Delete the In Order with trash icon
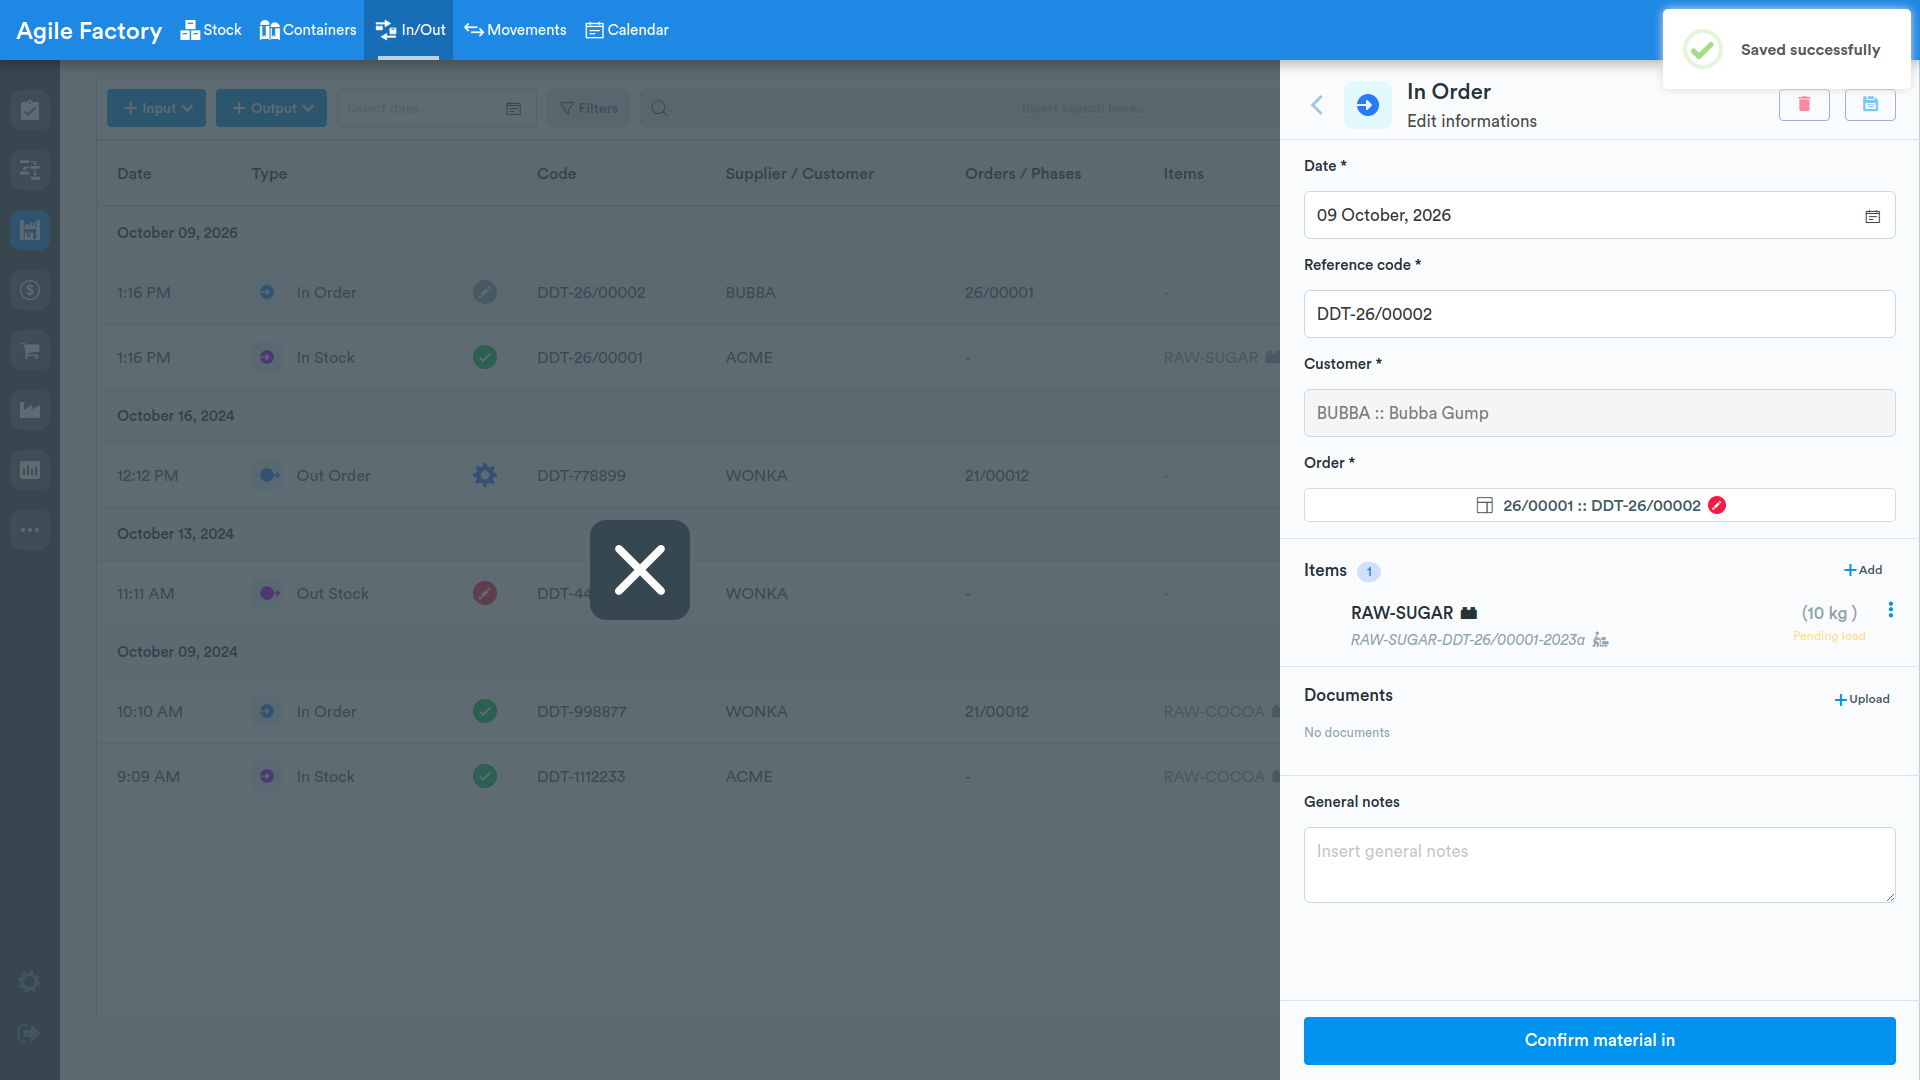 click(x=1804, y=104)
